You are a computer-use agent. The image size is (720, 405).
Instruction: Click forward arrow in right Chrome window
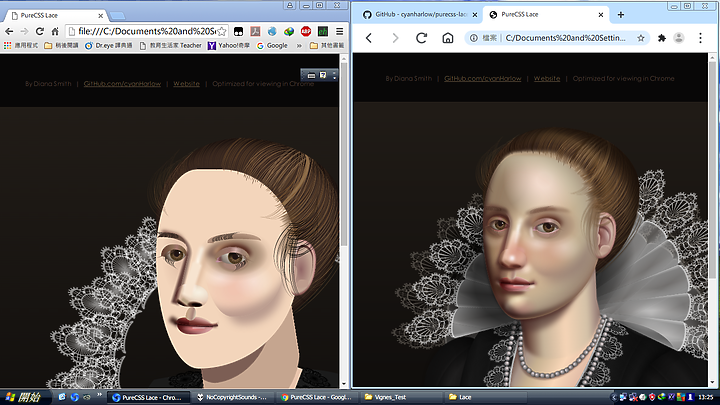[395, 38]
